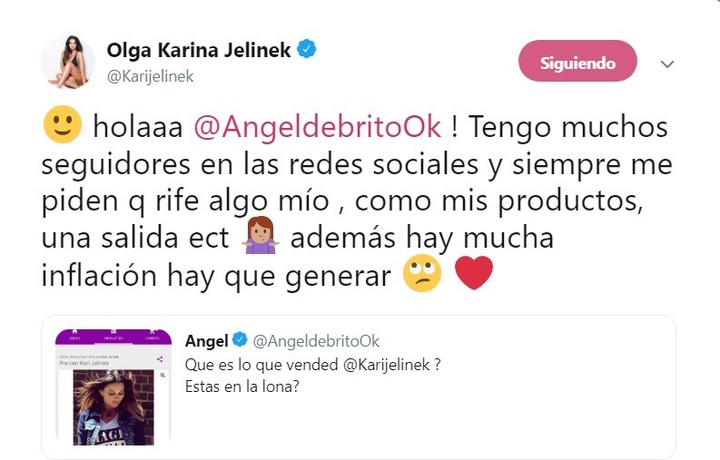Select the Inicio tab in the purple header

click(74, 335)
